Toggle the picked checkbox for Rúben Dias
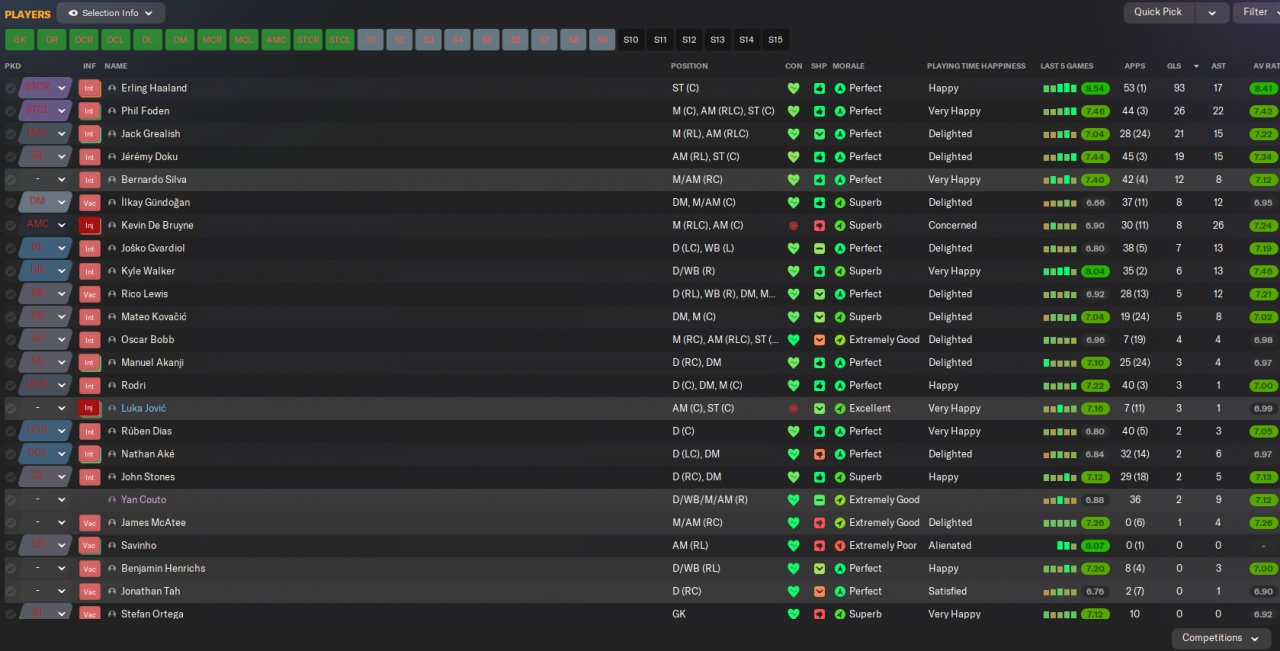The image size is (1280, 651). [x=10, y=431]
